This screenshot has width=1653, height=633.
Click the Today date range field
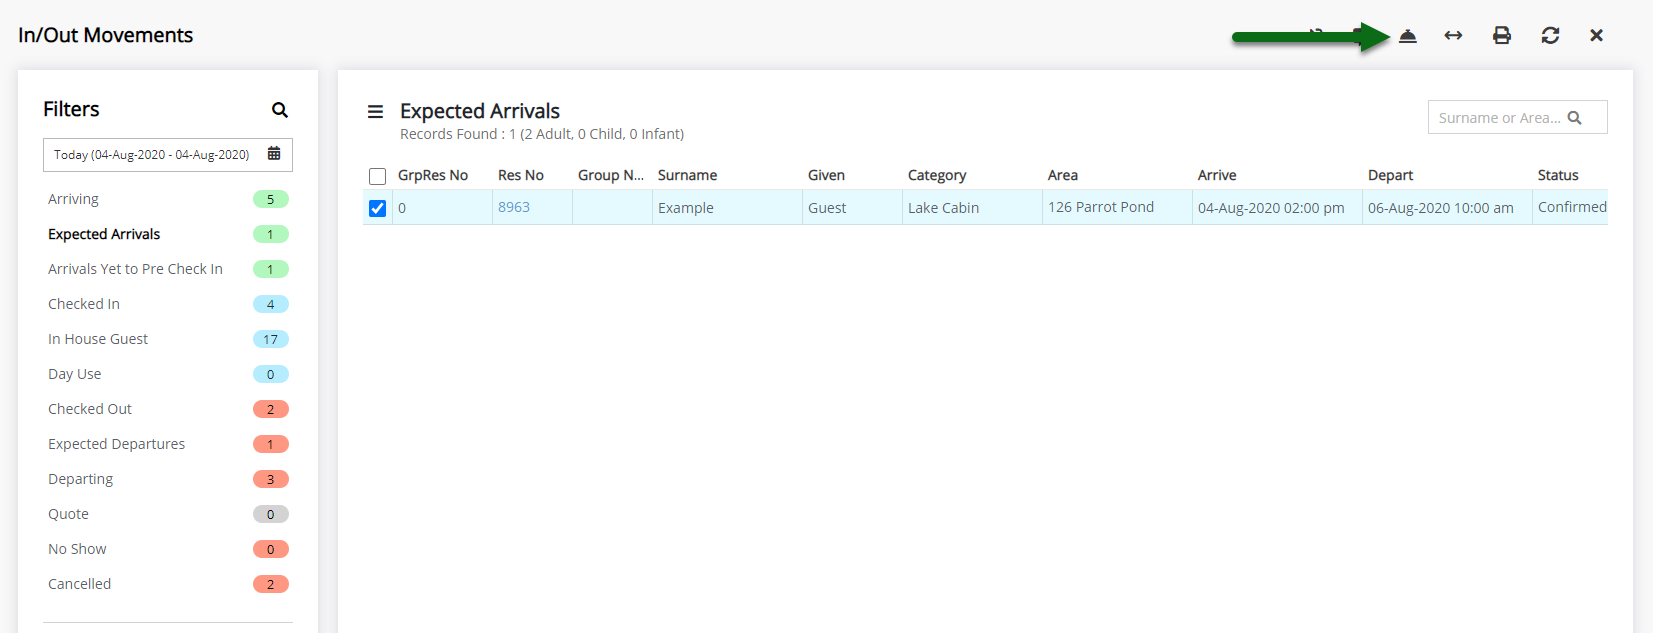point(168,155)
